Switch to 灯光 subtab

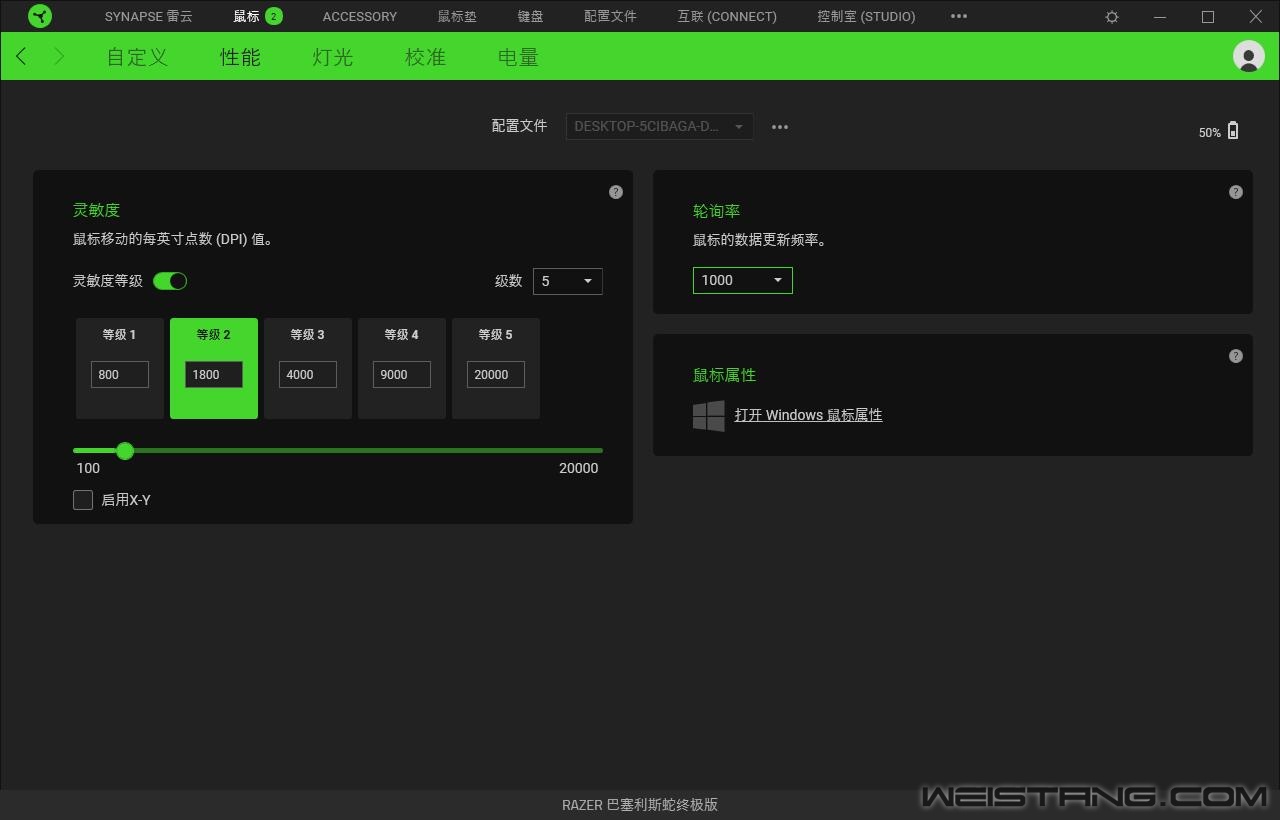click(333, 57)
